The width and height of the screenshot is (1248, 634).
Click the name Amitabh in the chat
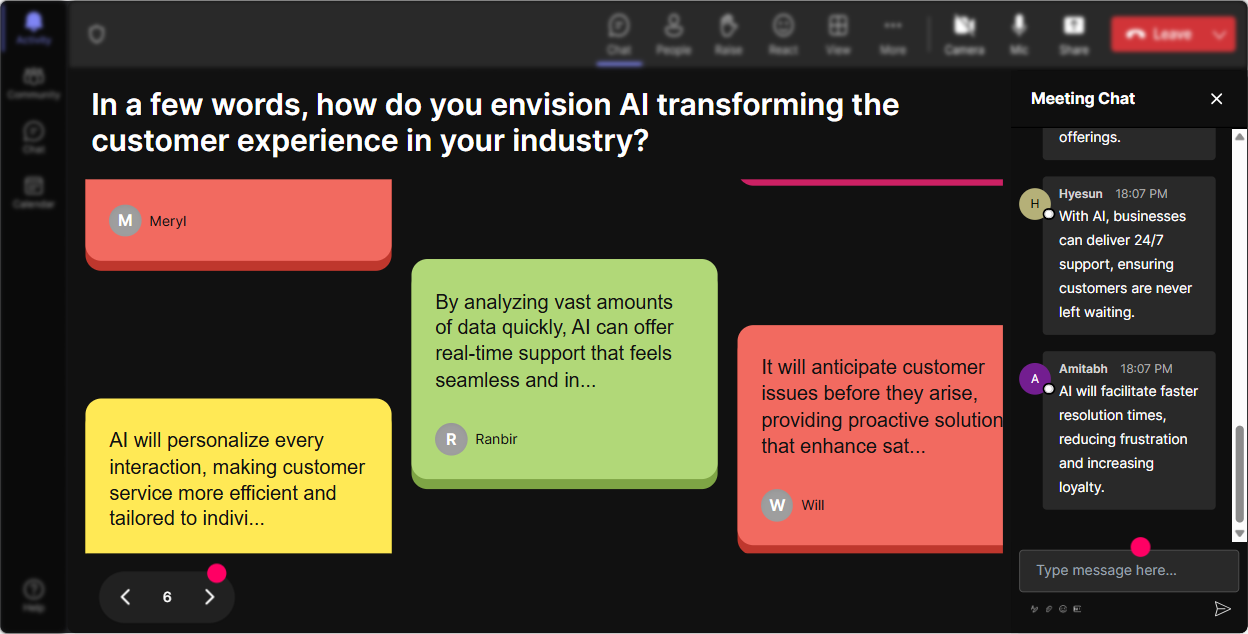tap(1083, 369)
